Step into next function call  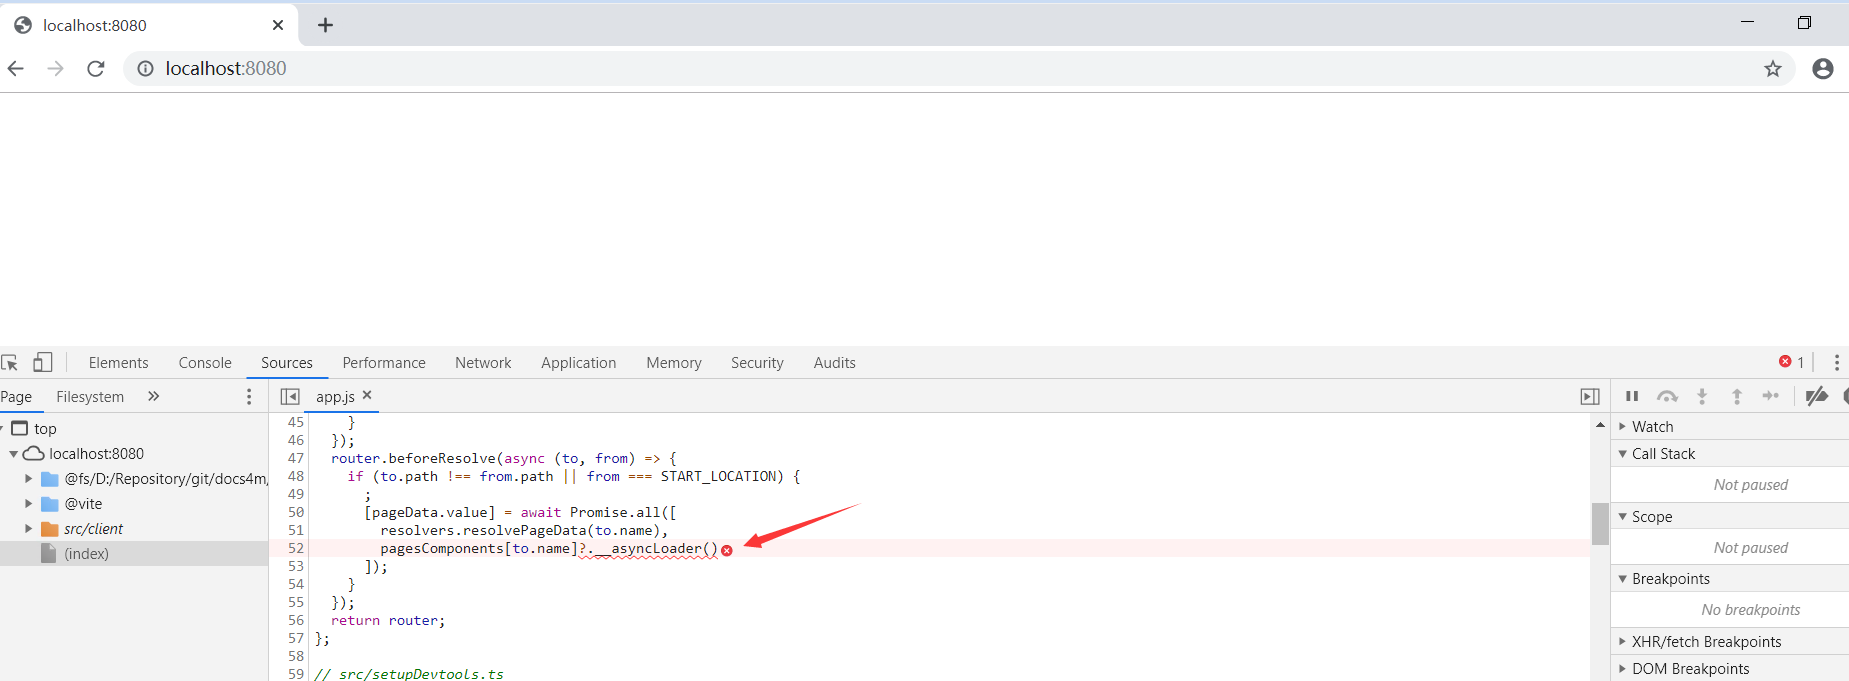click(1702, 396)
